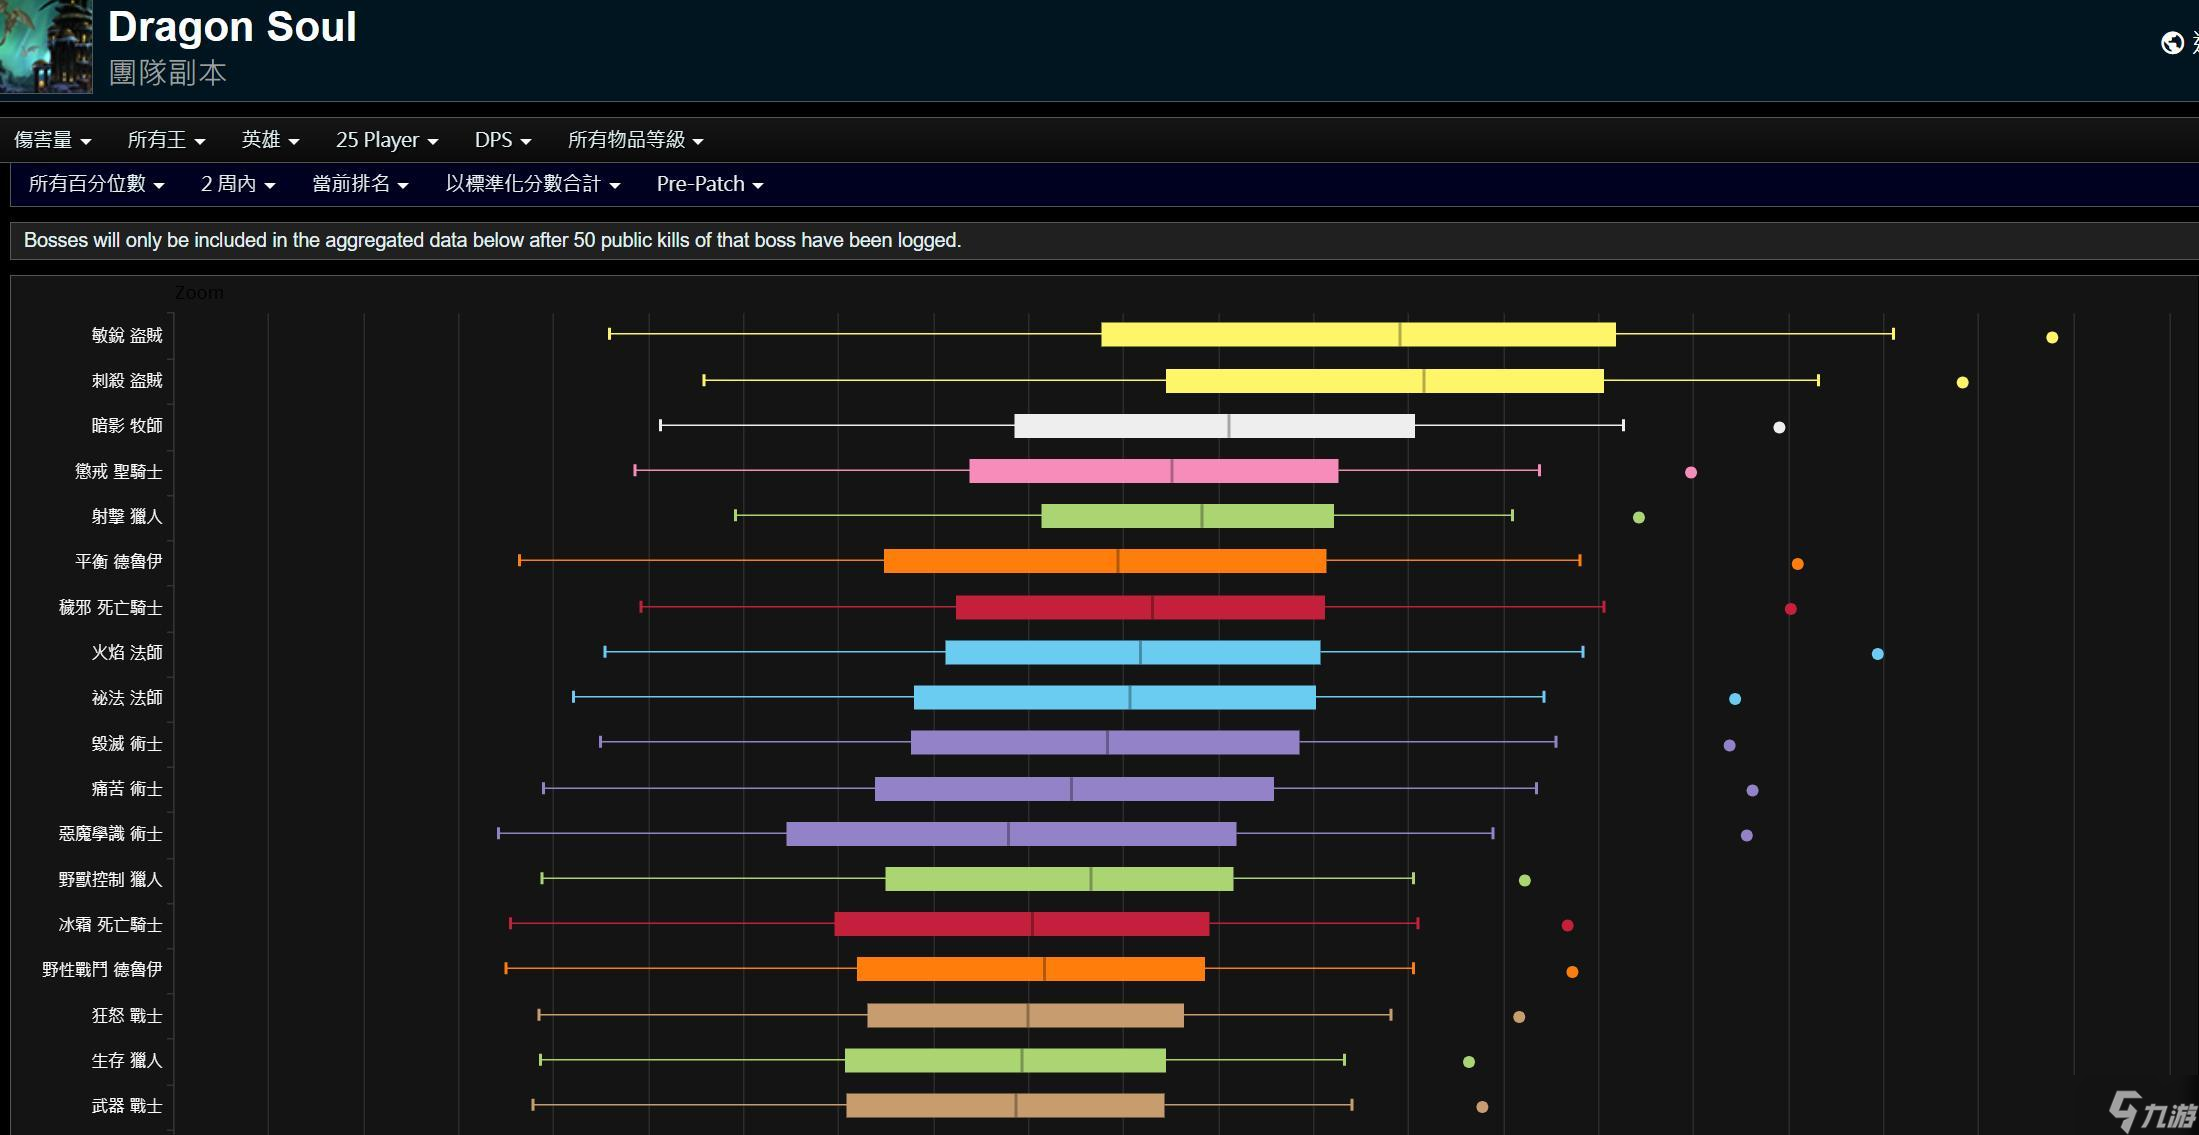Click the 平衡 德魯伊 axis label
Screen dimensions: 2199x1135
(118, 562)
